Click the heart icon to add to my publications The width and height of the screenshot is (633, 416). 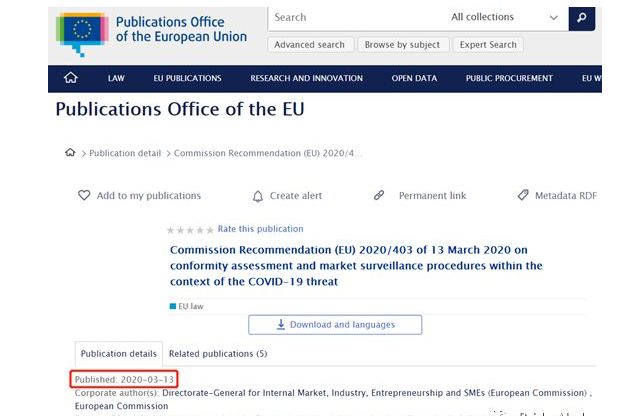tap(84, 195)
